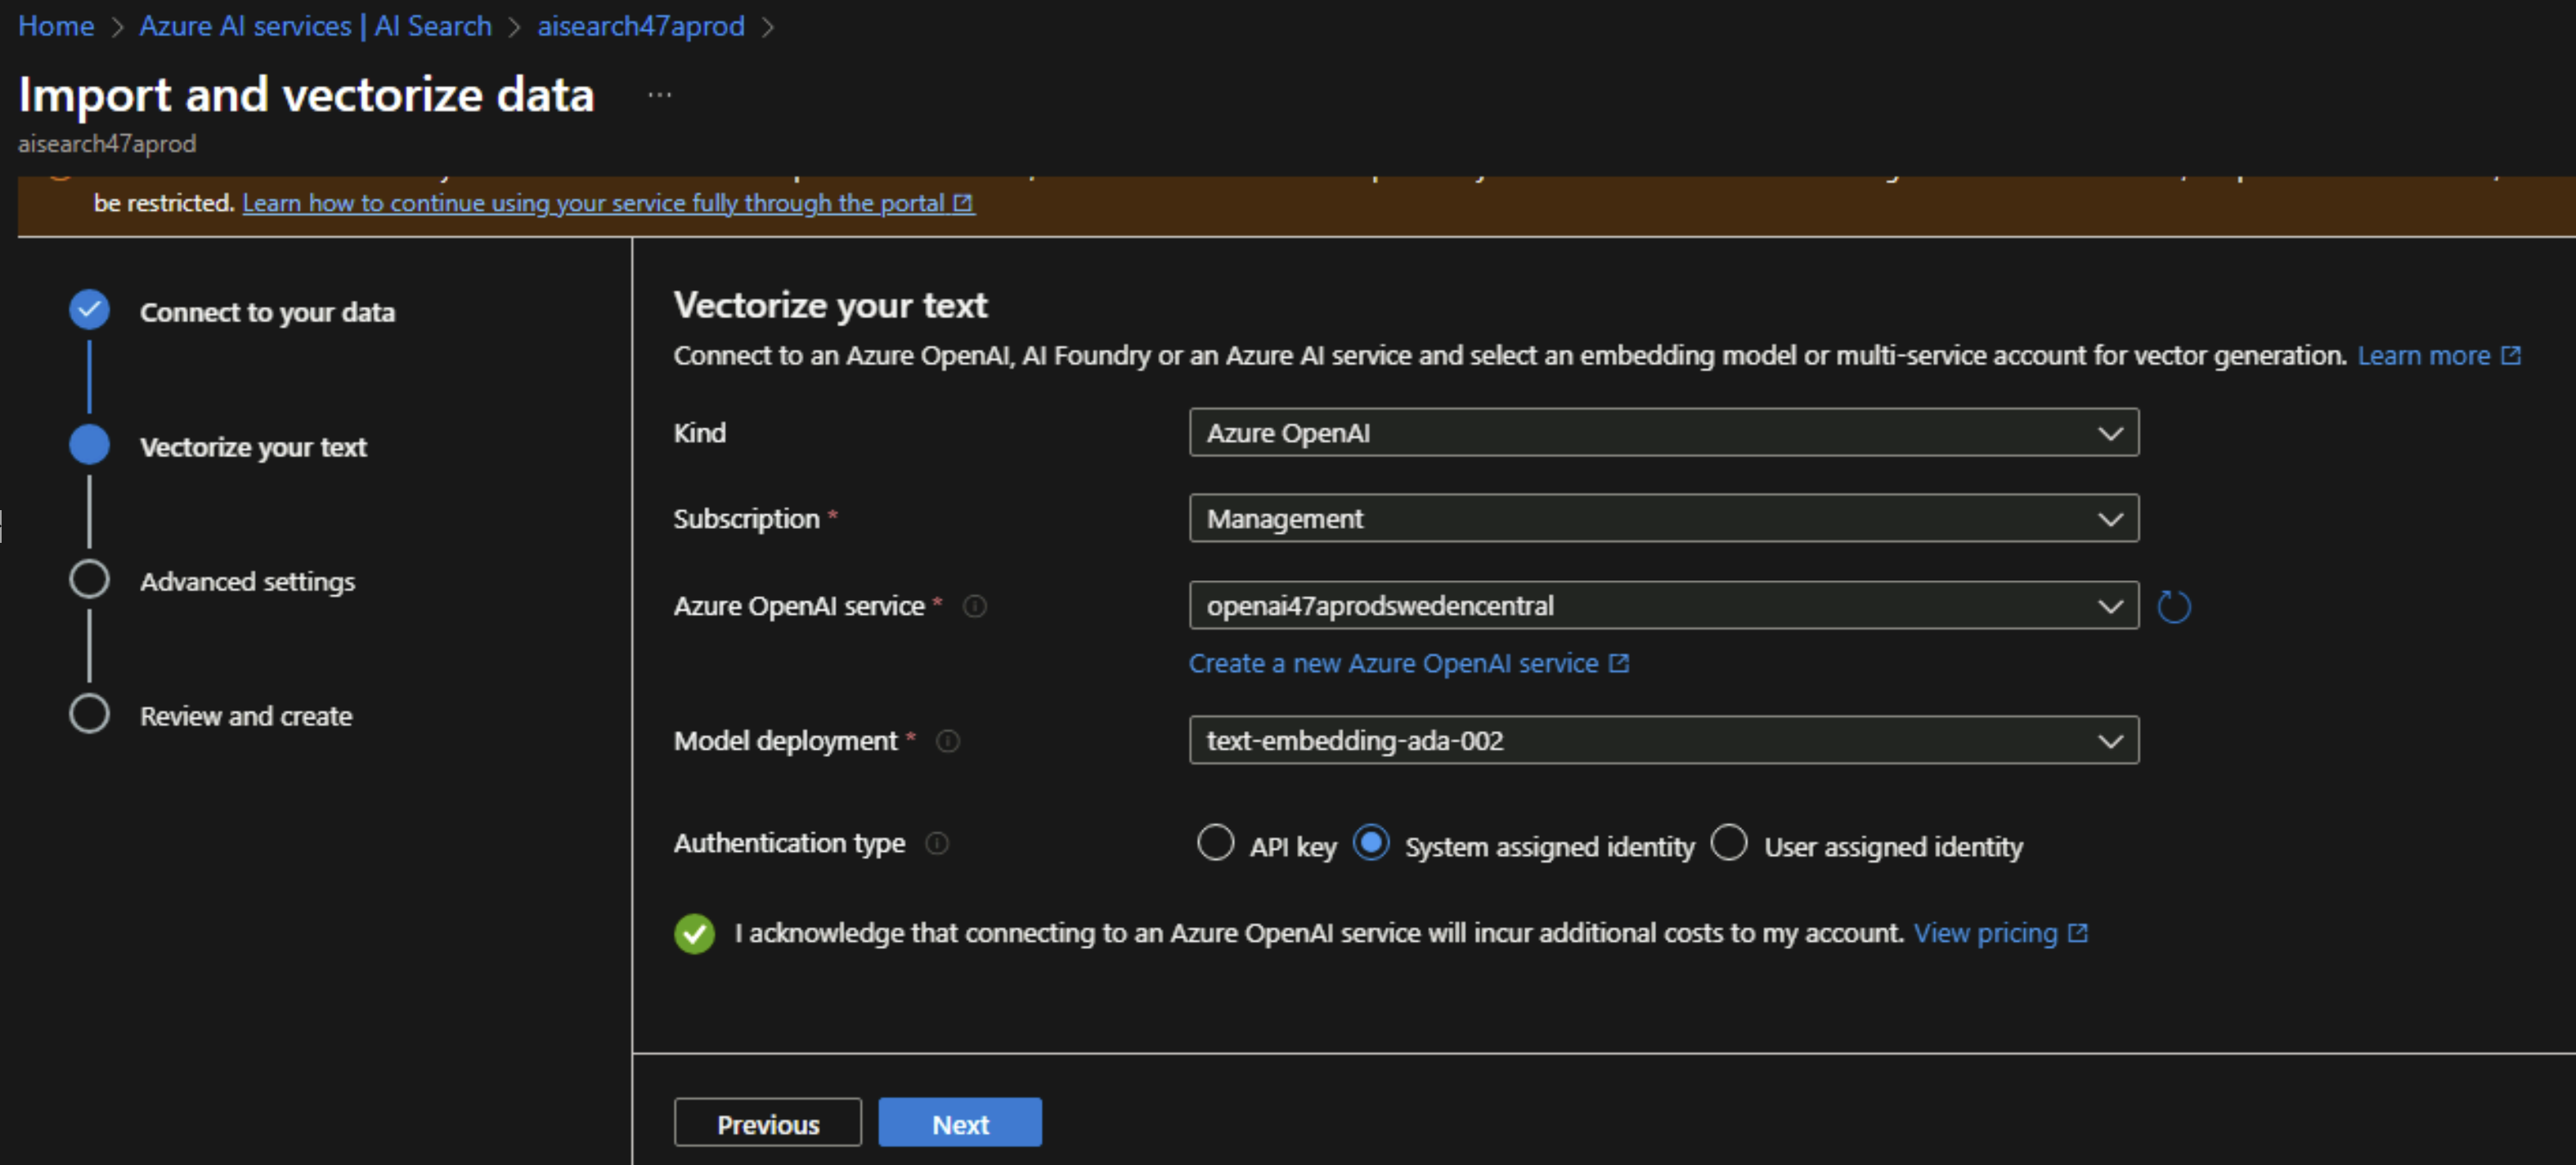This screenshot has width=2576, height=1165.
Task: Click the Kind label
Action: pos(699,433)
